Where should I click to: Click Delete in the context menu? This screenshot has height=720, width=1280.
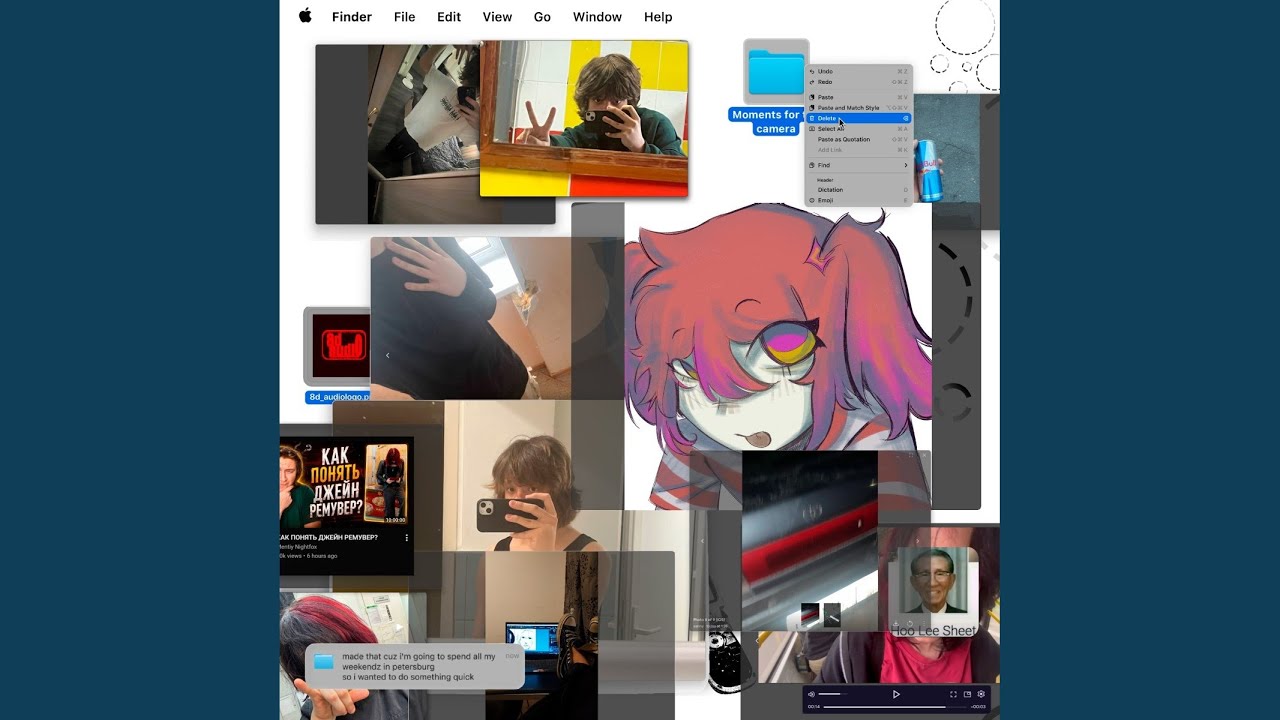(x=859, y=118)
